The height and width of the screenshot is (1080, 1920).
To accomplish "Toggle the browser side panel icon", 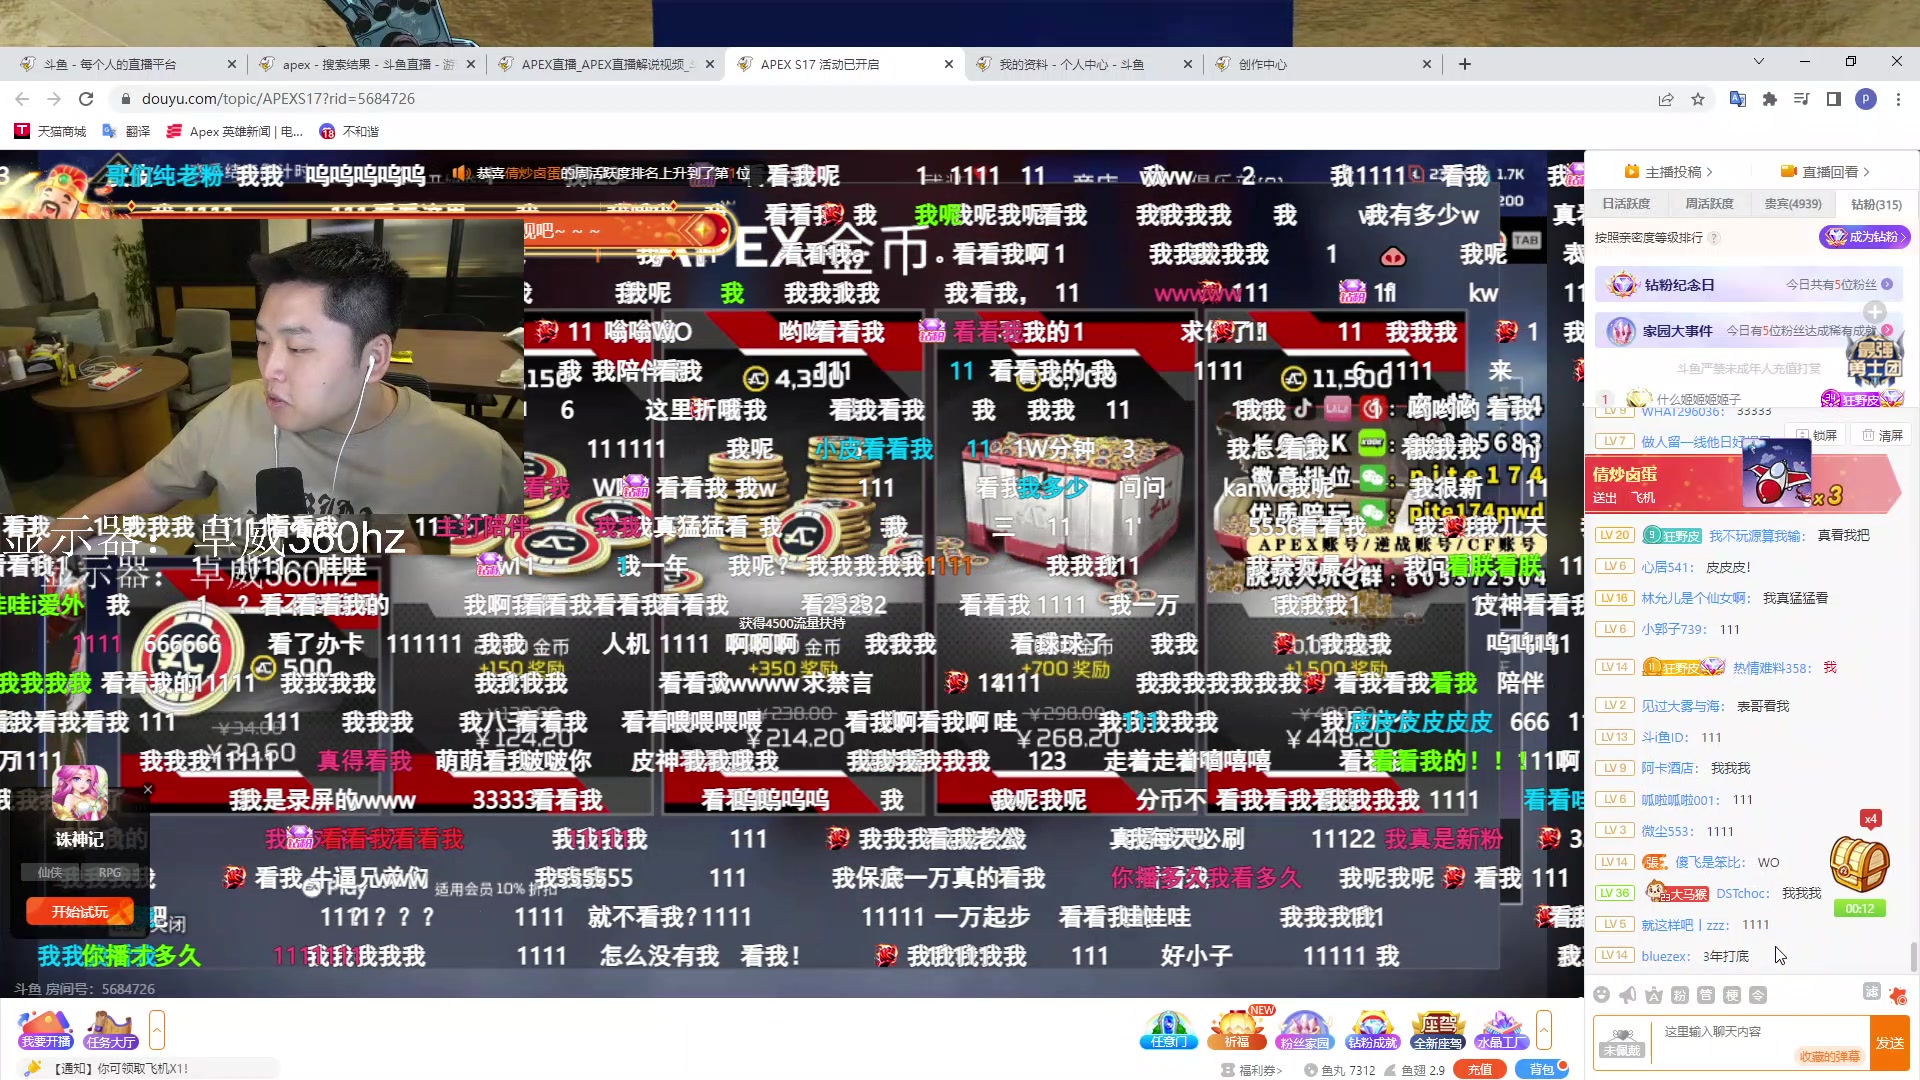I will pos(1834,99).
